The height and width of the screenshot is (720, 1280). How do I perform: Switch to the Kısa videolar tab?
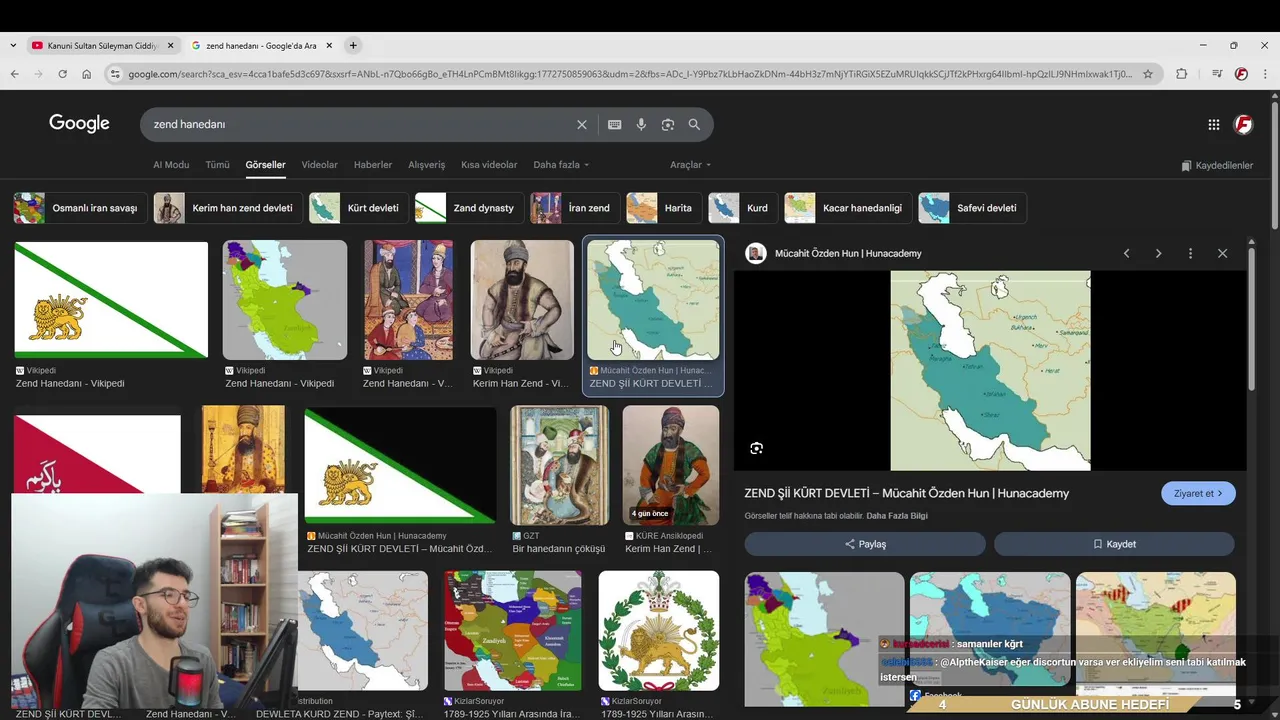tap(489, 165)
